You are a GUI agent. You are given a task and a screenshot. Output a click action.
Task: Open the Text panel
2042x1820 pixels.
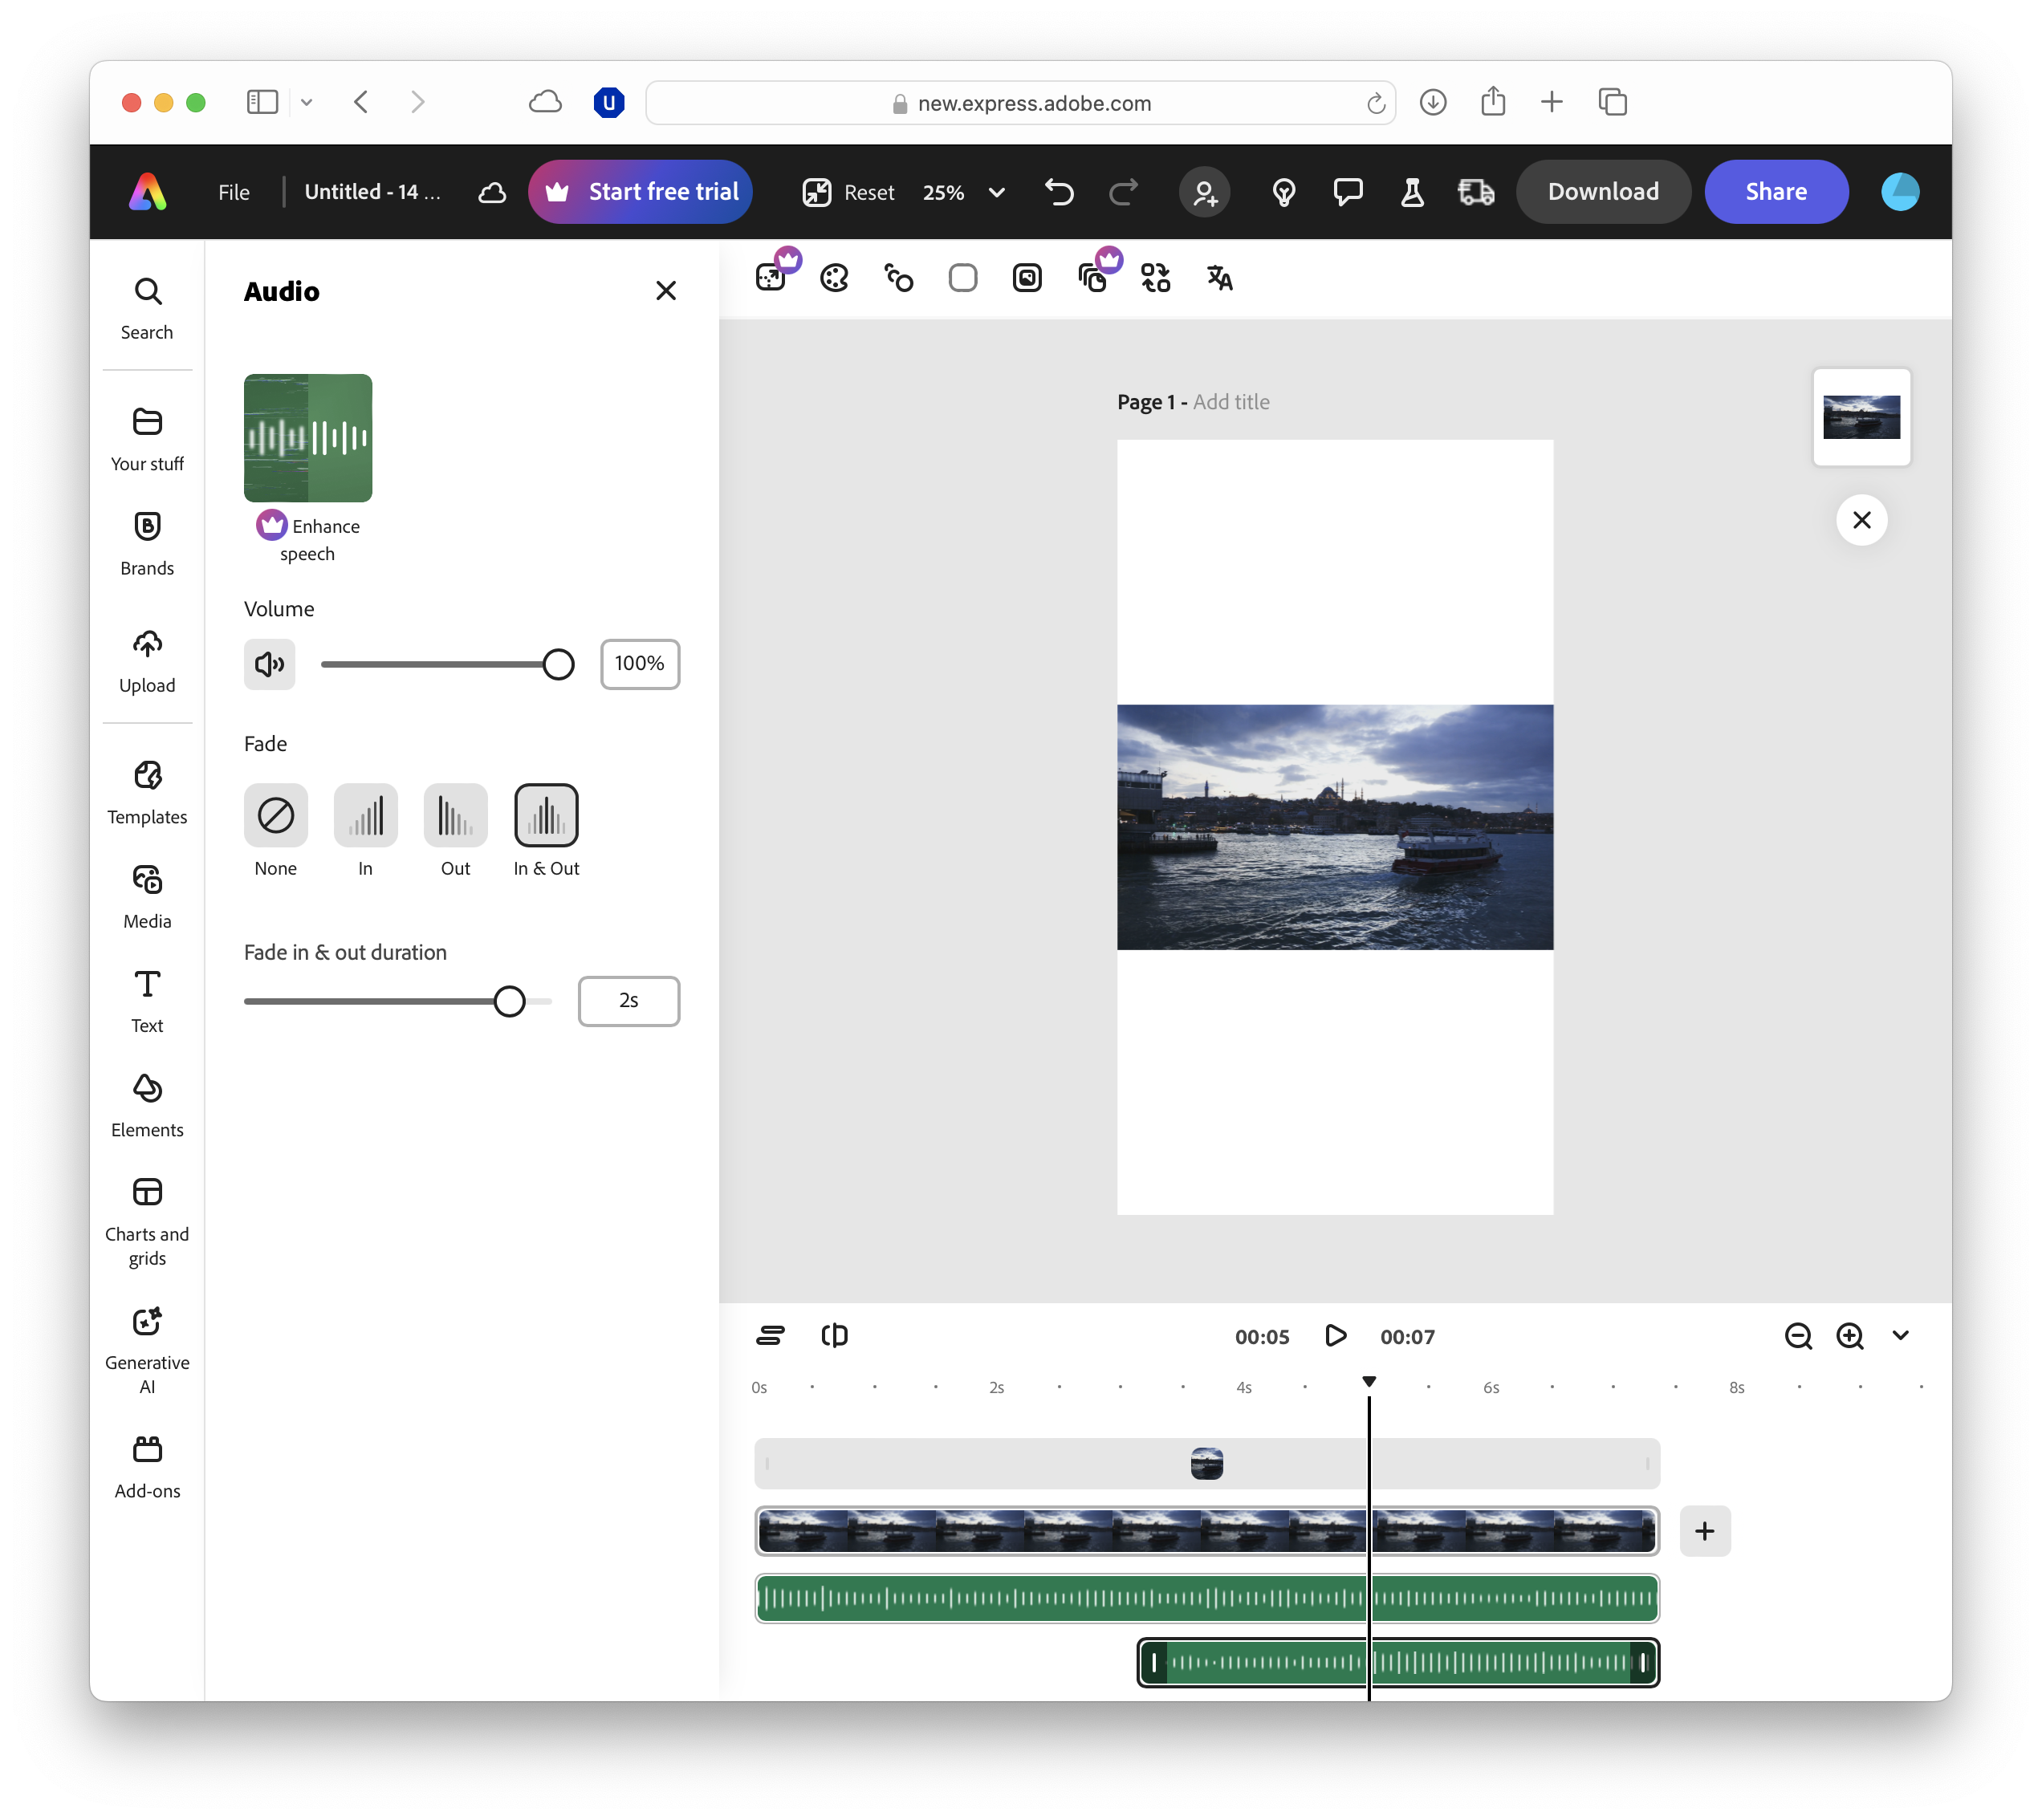[147, 1002]
